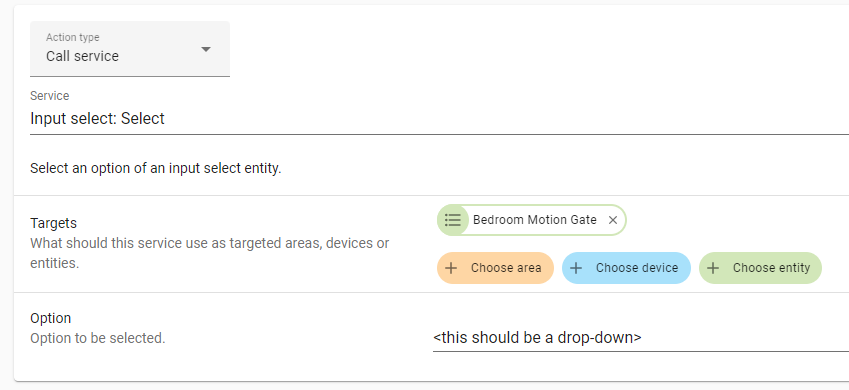Click the Service label above the field

tap(50, 96)
